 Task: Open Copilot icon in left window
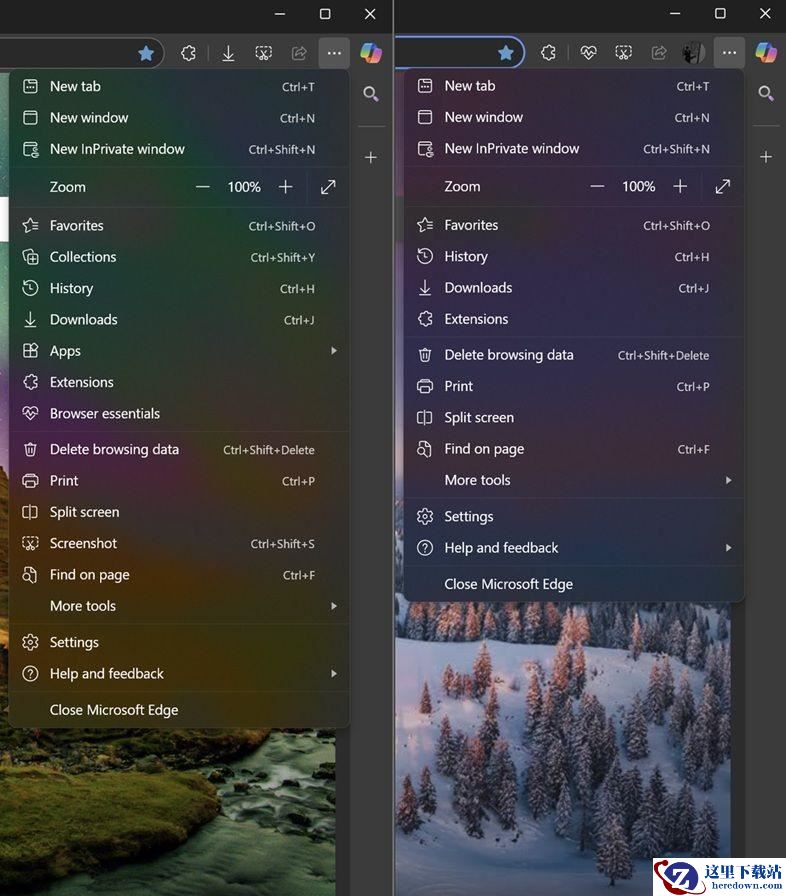point(371,53)
